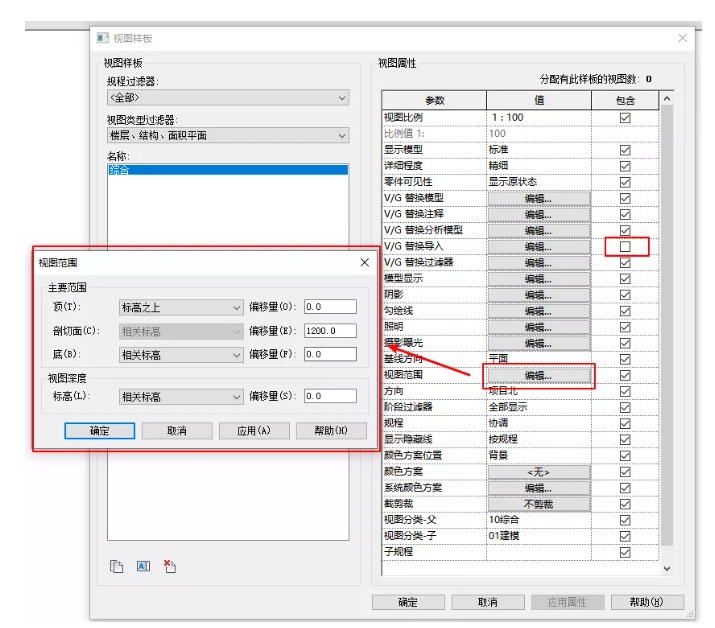
Task: Click the 偏移量(F) bottom offset field
Action: click(x=330, y=354)
